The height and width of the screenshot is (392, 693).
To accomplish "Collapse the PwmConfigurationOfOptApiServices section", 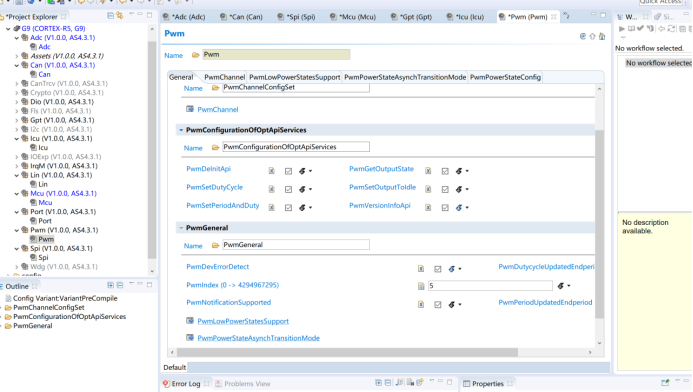I will tap(181, 130).
